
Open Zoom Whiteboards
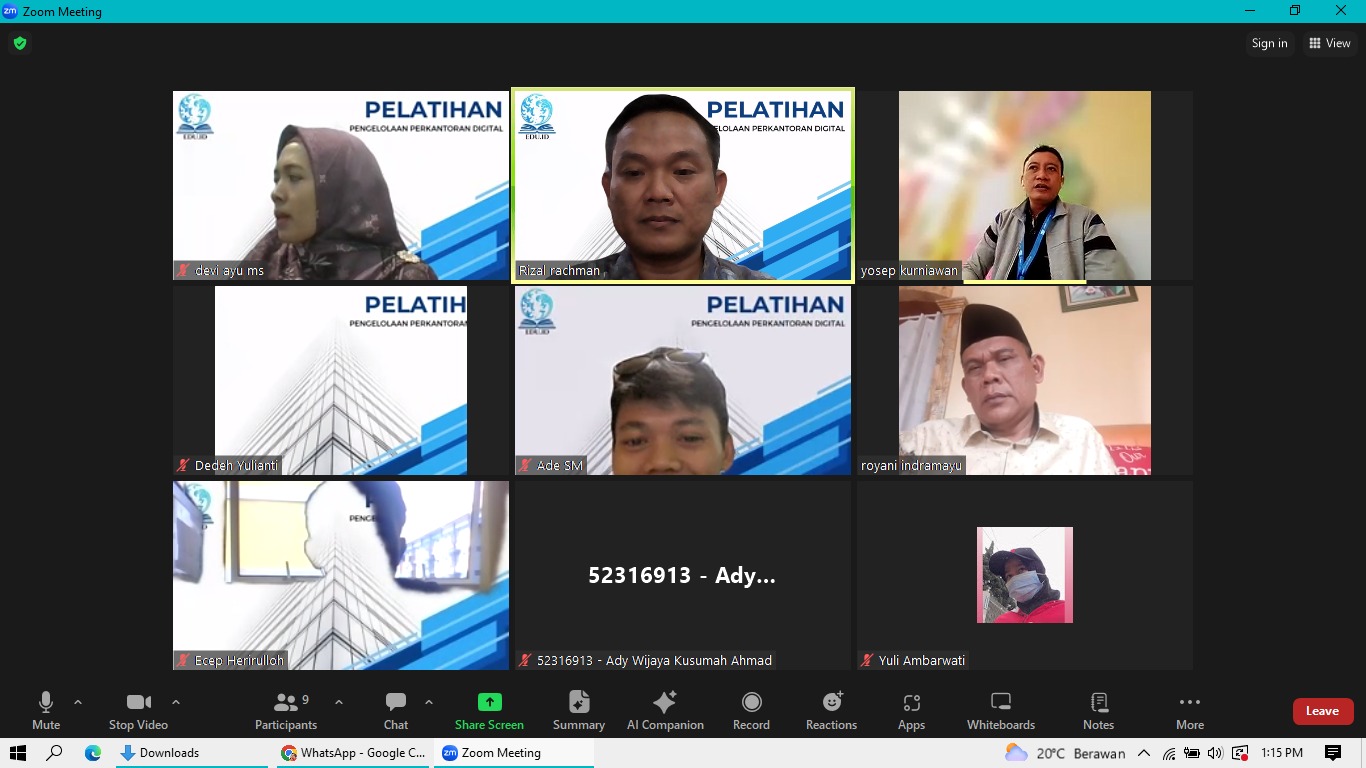1000,710
